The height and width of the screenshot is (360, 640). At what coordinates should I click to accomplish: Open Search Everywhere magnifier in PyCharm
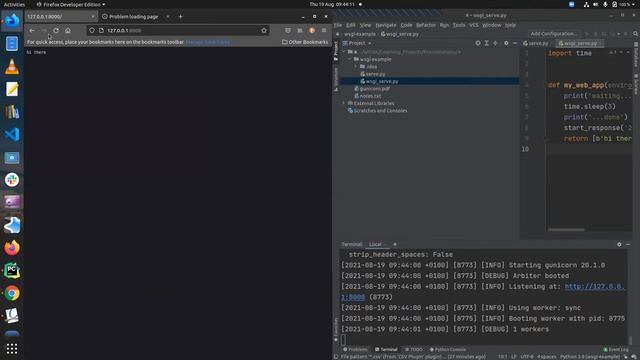[x=636, y=34]
